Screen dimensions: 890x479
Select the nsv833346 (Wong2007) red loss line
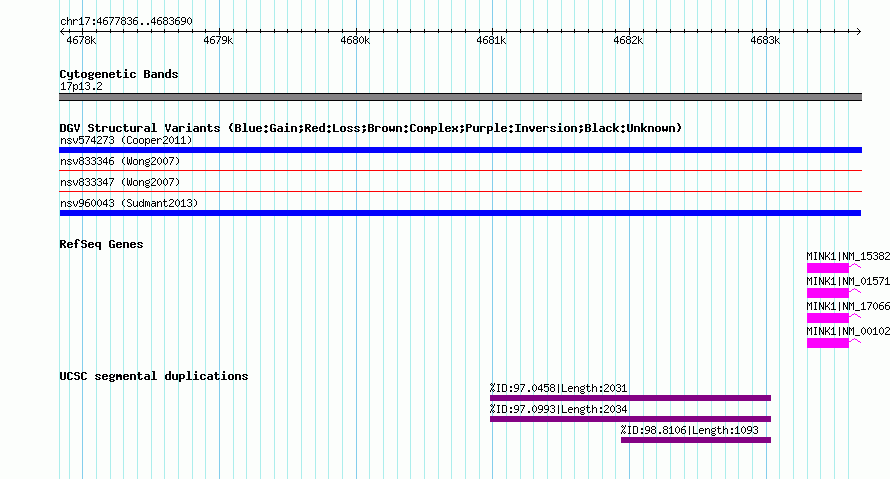point(460,170)
